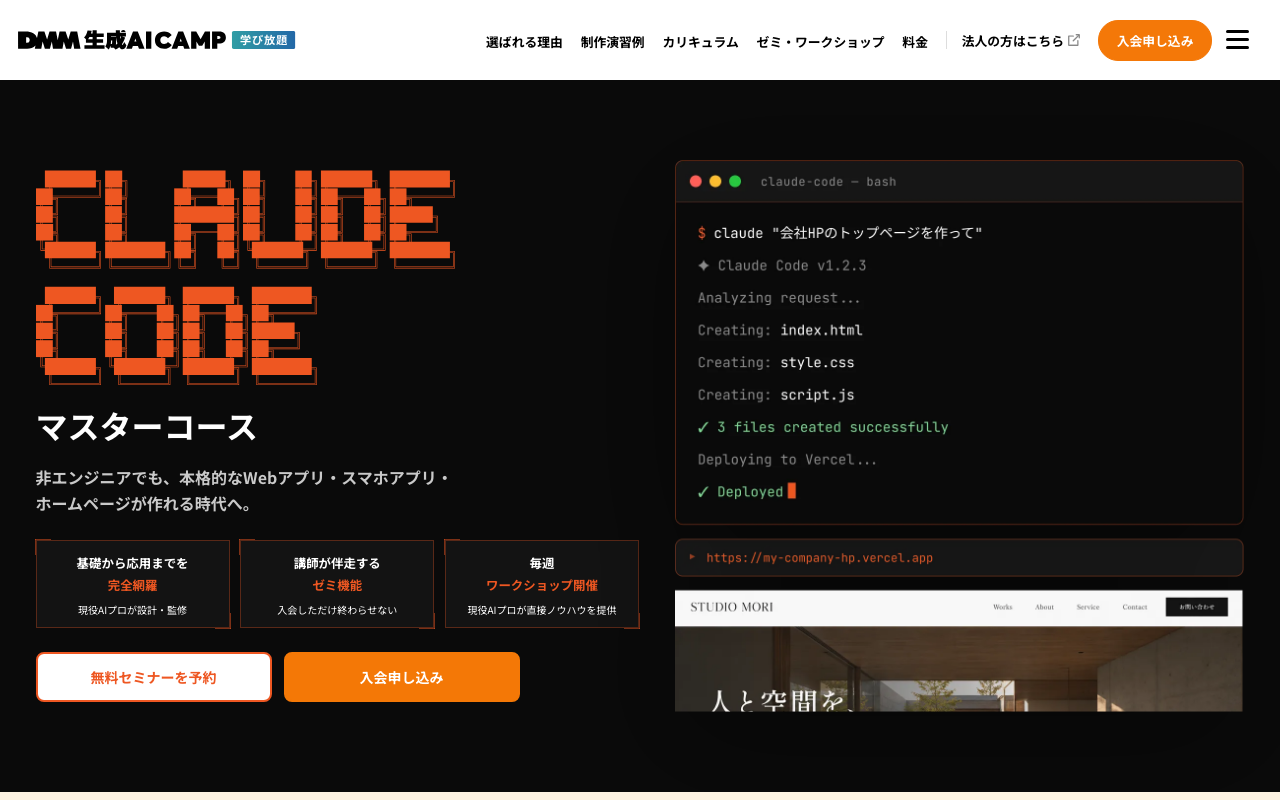Click the external link icon beside 法人の方はこちら

(1074, 40)
